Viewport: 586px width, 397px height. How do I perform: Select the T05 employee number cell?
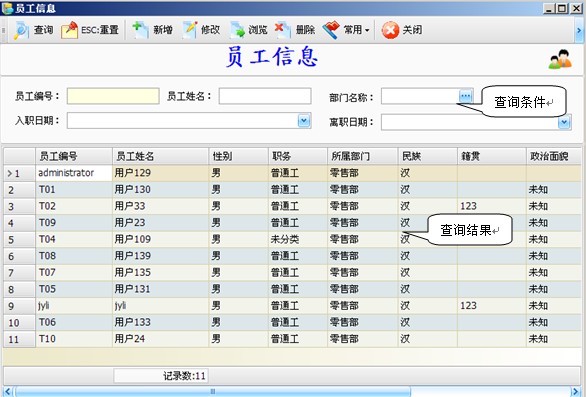tap(74, 289)
